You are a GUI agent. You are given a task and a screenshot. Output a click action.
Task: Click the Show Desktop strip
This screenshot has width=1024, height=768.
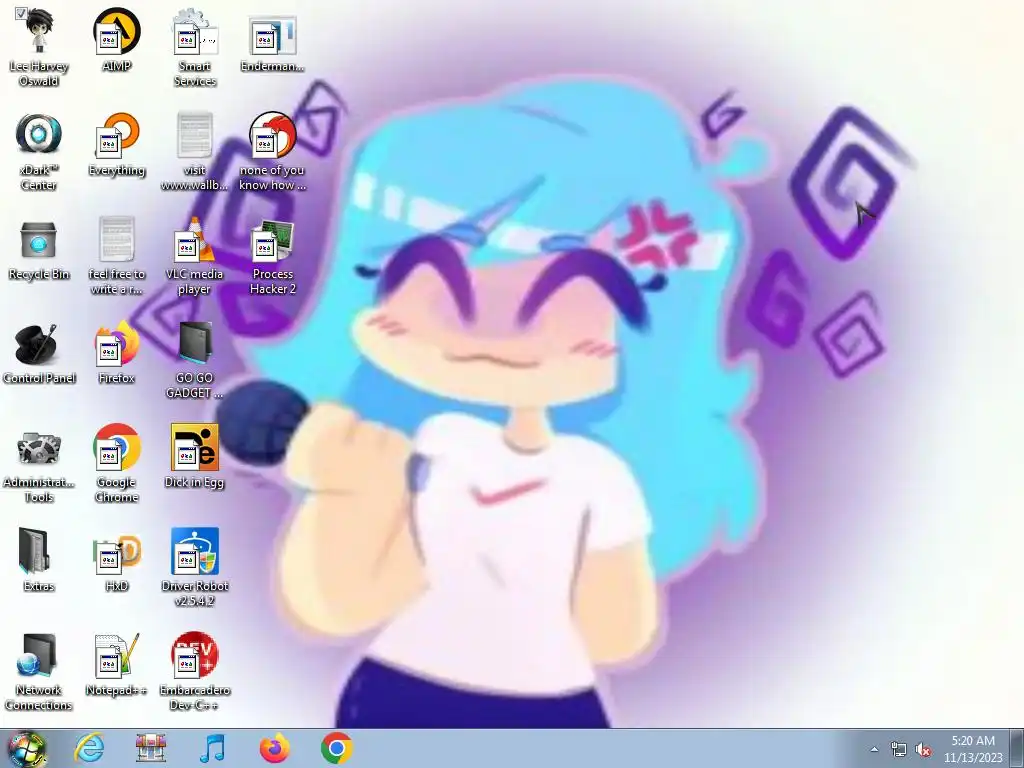(1017, 748)
